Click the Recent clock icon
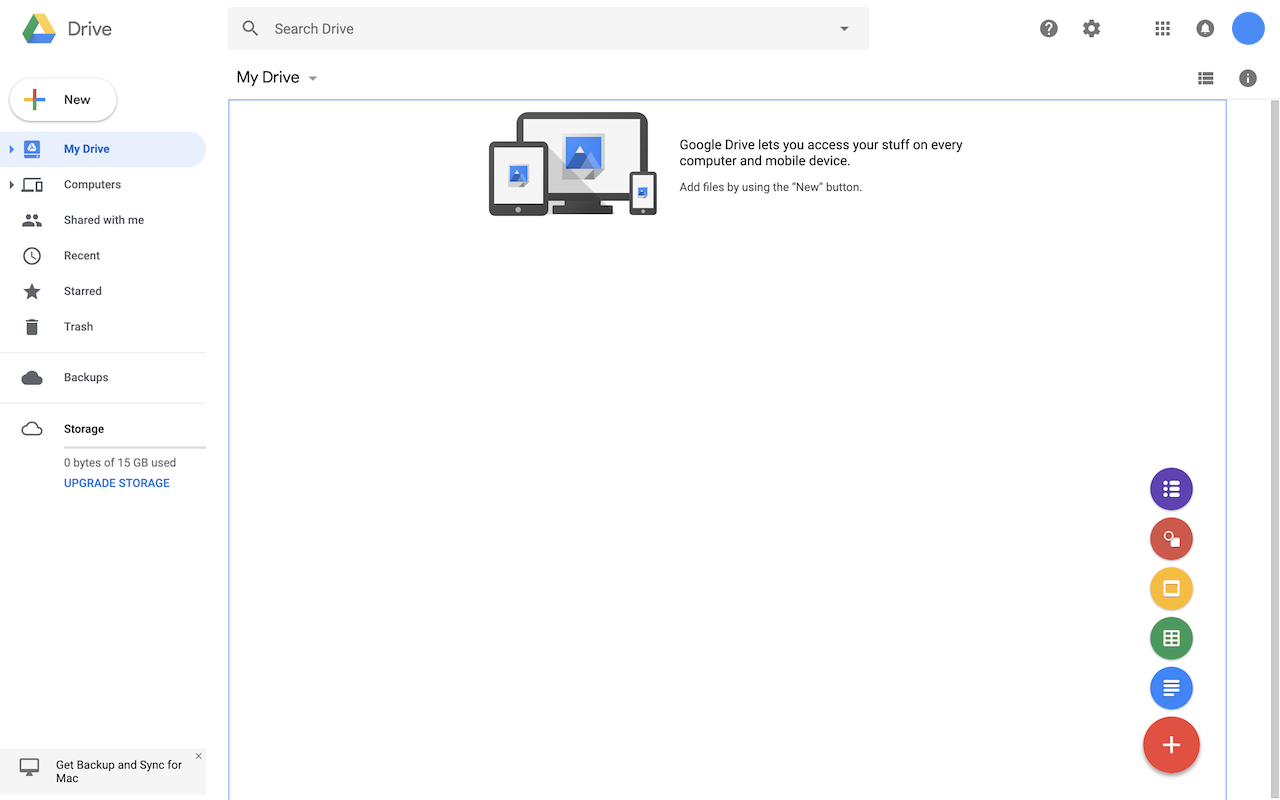Image resolution: width=1280 pixels, height=800 pixels. (32, 256)
